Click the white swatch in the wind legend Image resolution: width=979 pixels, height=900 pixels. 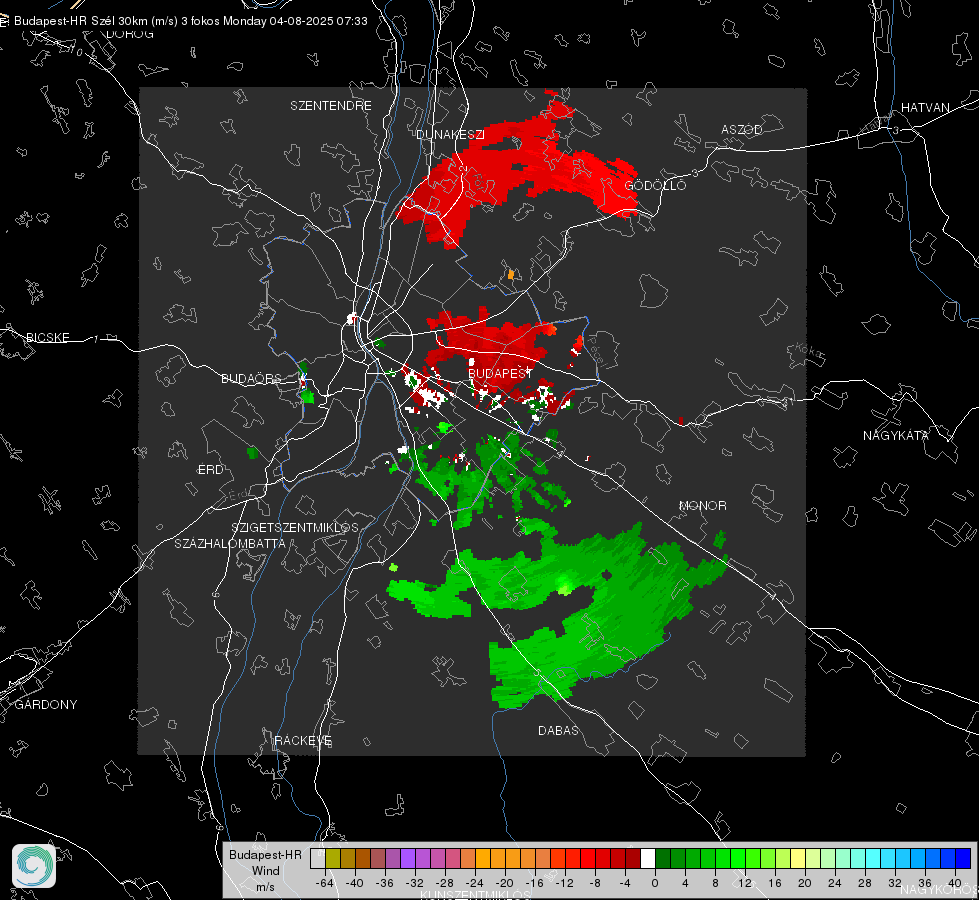648,859
